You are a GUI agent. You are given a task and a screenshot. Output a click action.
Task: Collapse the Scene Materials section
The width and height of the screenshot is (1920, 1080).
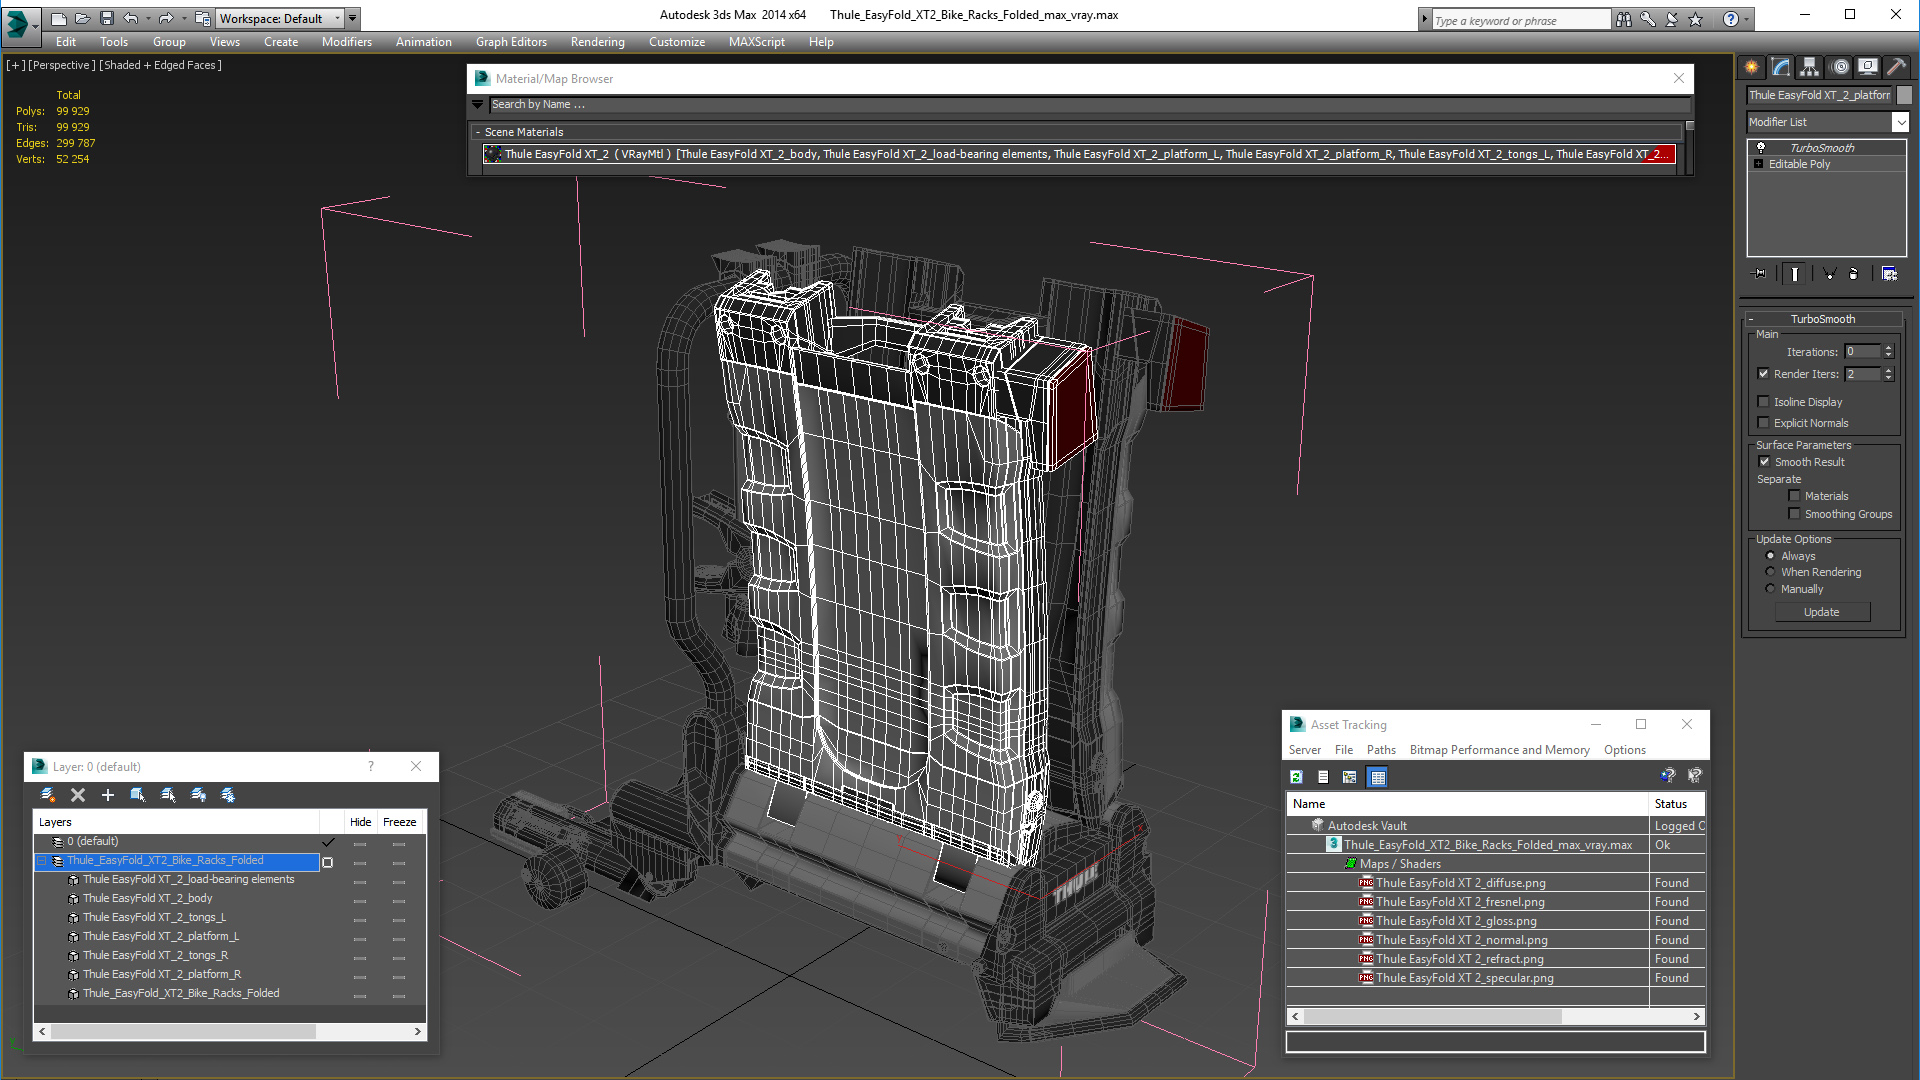click(x=478, y=132)
